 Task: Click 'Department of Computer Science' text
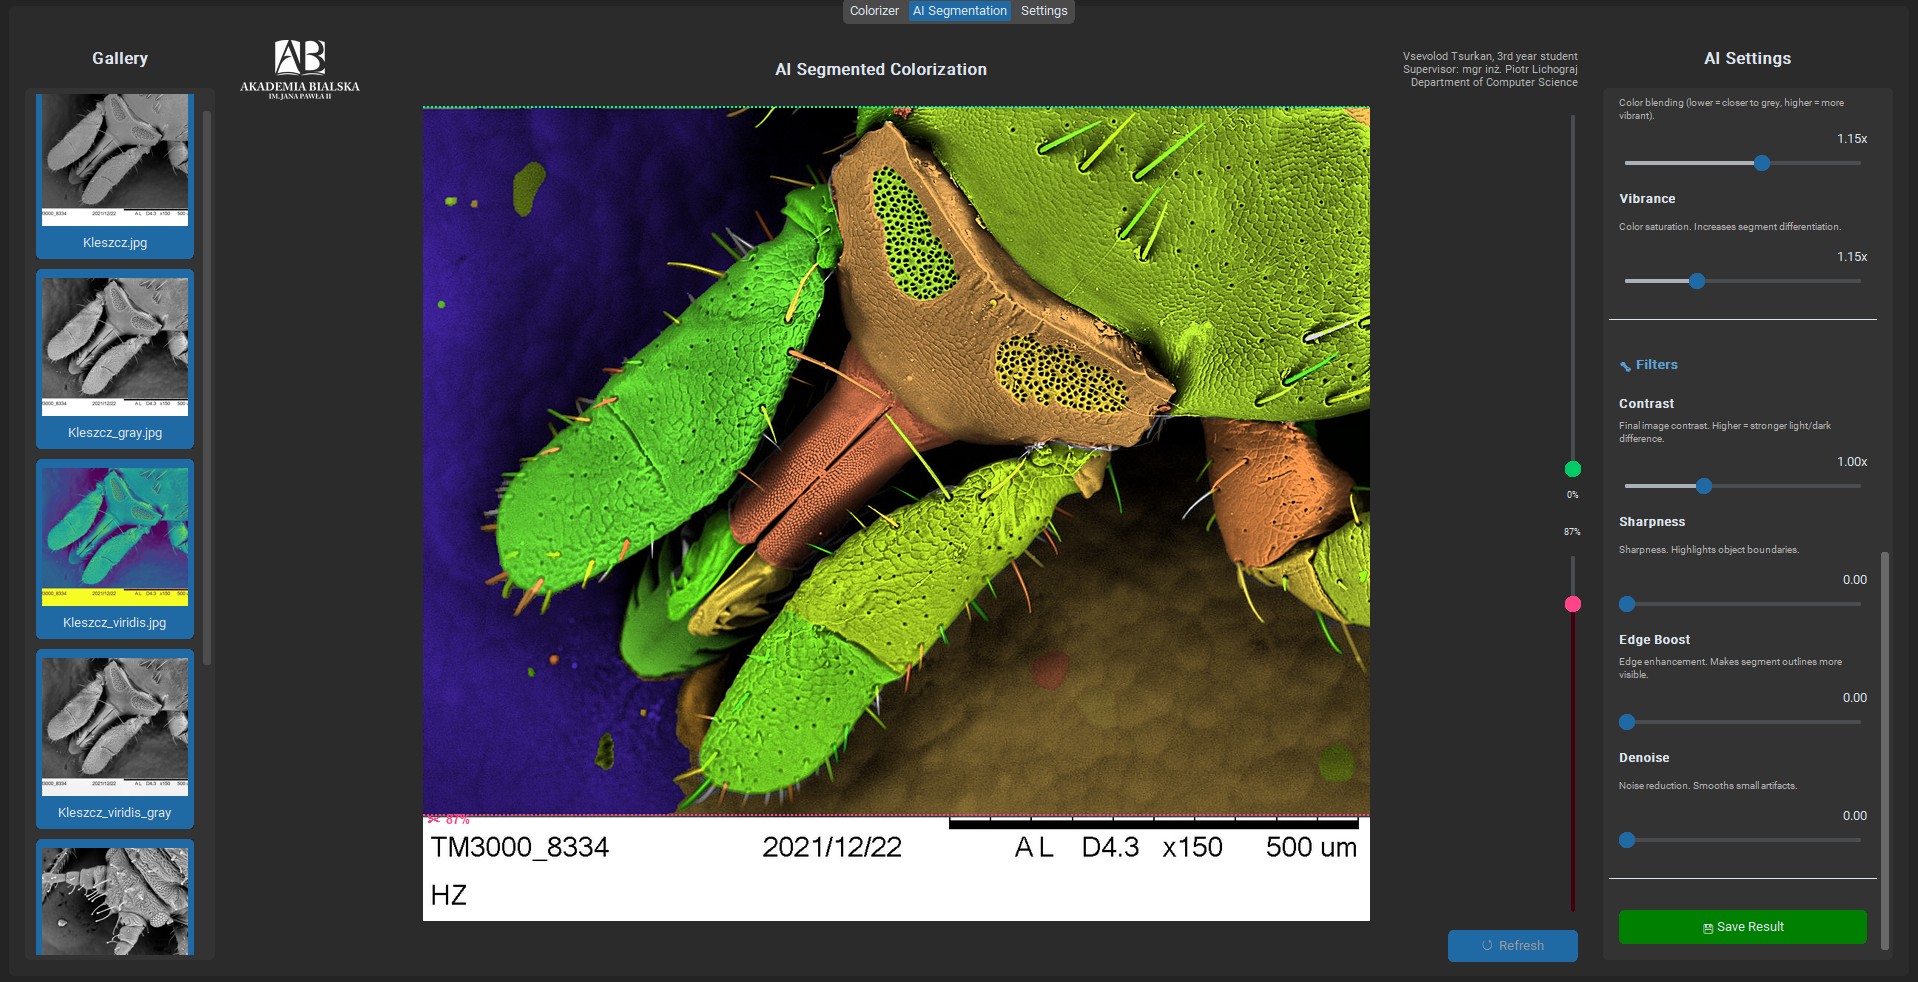(1494, 82)
